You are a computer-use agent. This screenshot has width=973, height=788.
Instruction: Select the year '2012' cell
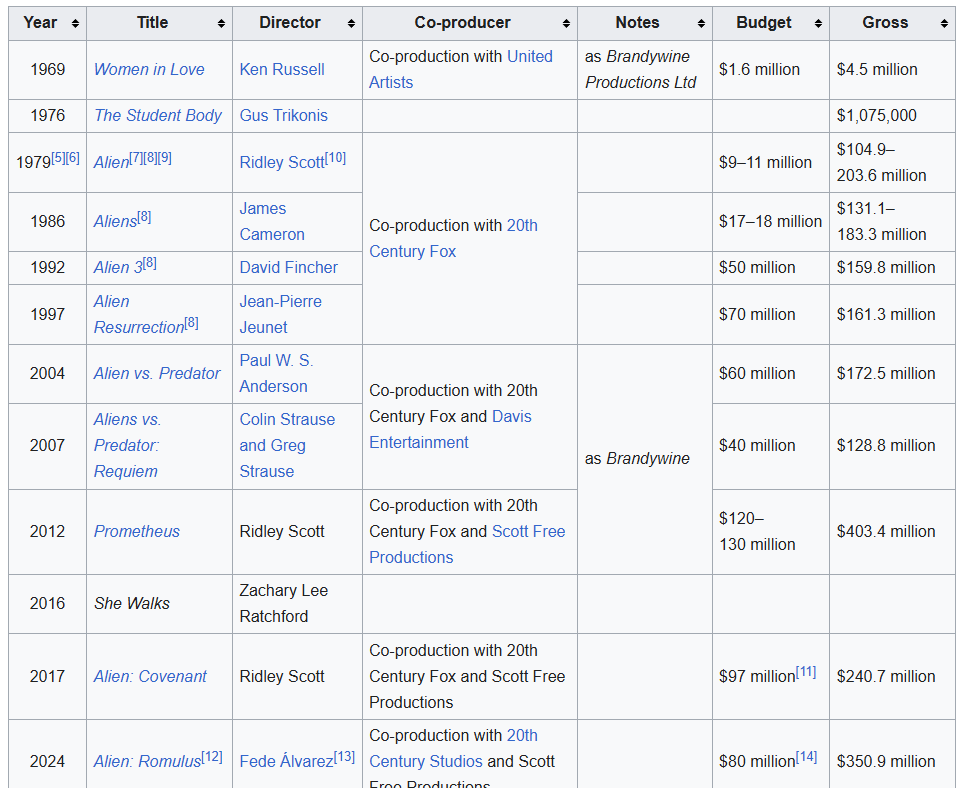pos(47,532)
